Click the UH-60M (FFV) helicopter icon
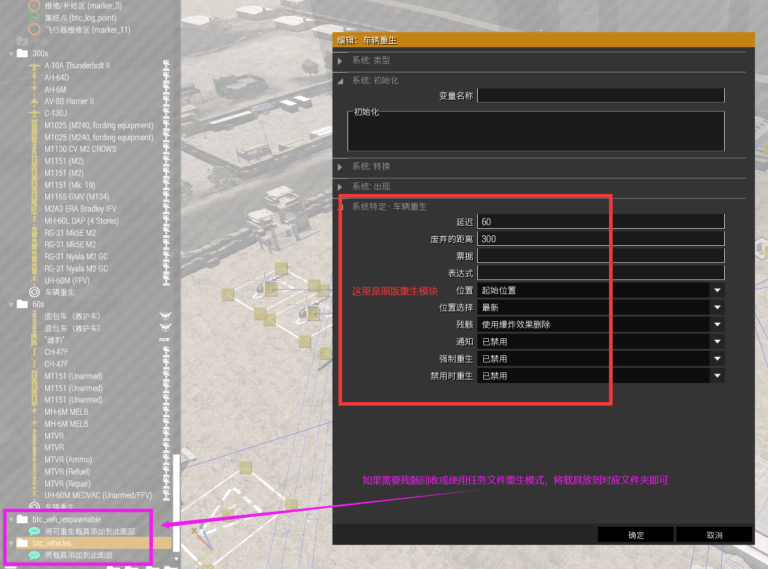Viewport: 768px width, 569px height. [x=34, y=281]
